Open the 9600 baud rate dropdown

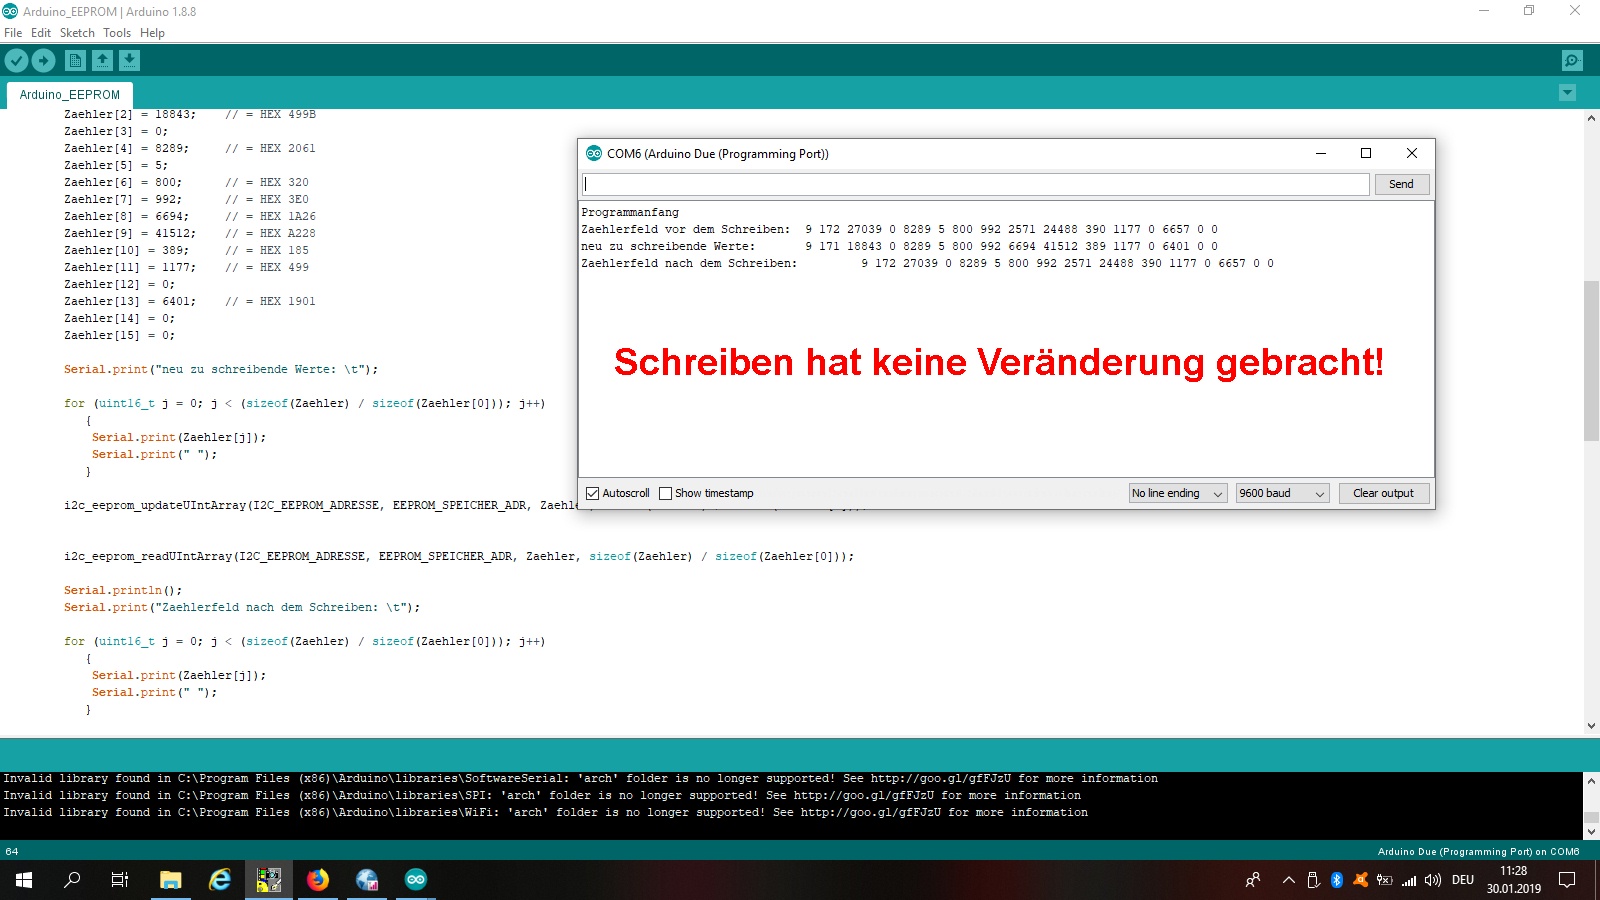click(x=1282, y=493)
